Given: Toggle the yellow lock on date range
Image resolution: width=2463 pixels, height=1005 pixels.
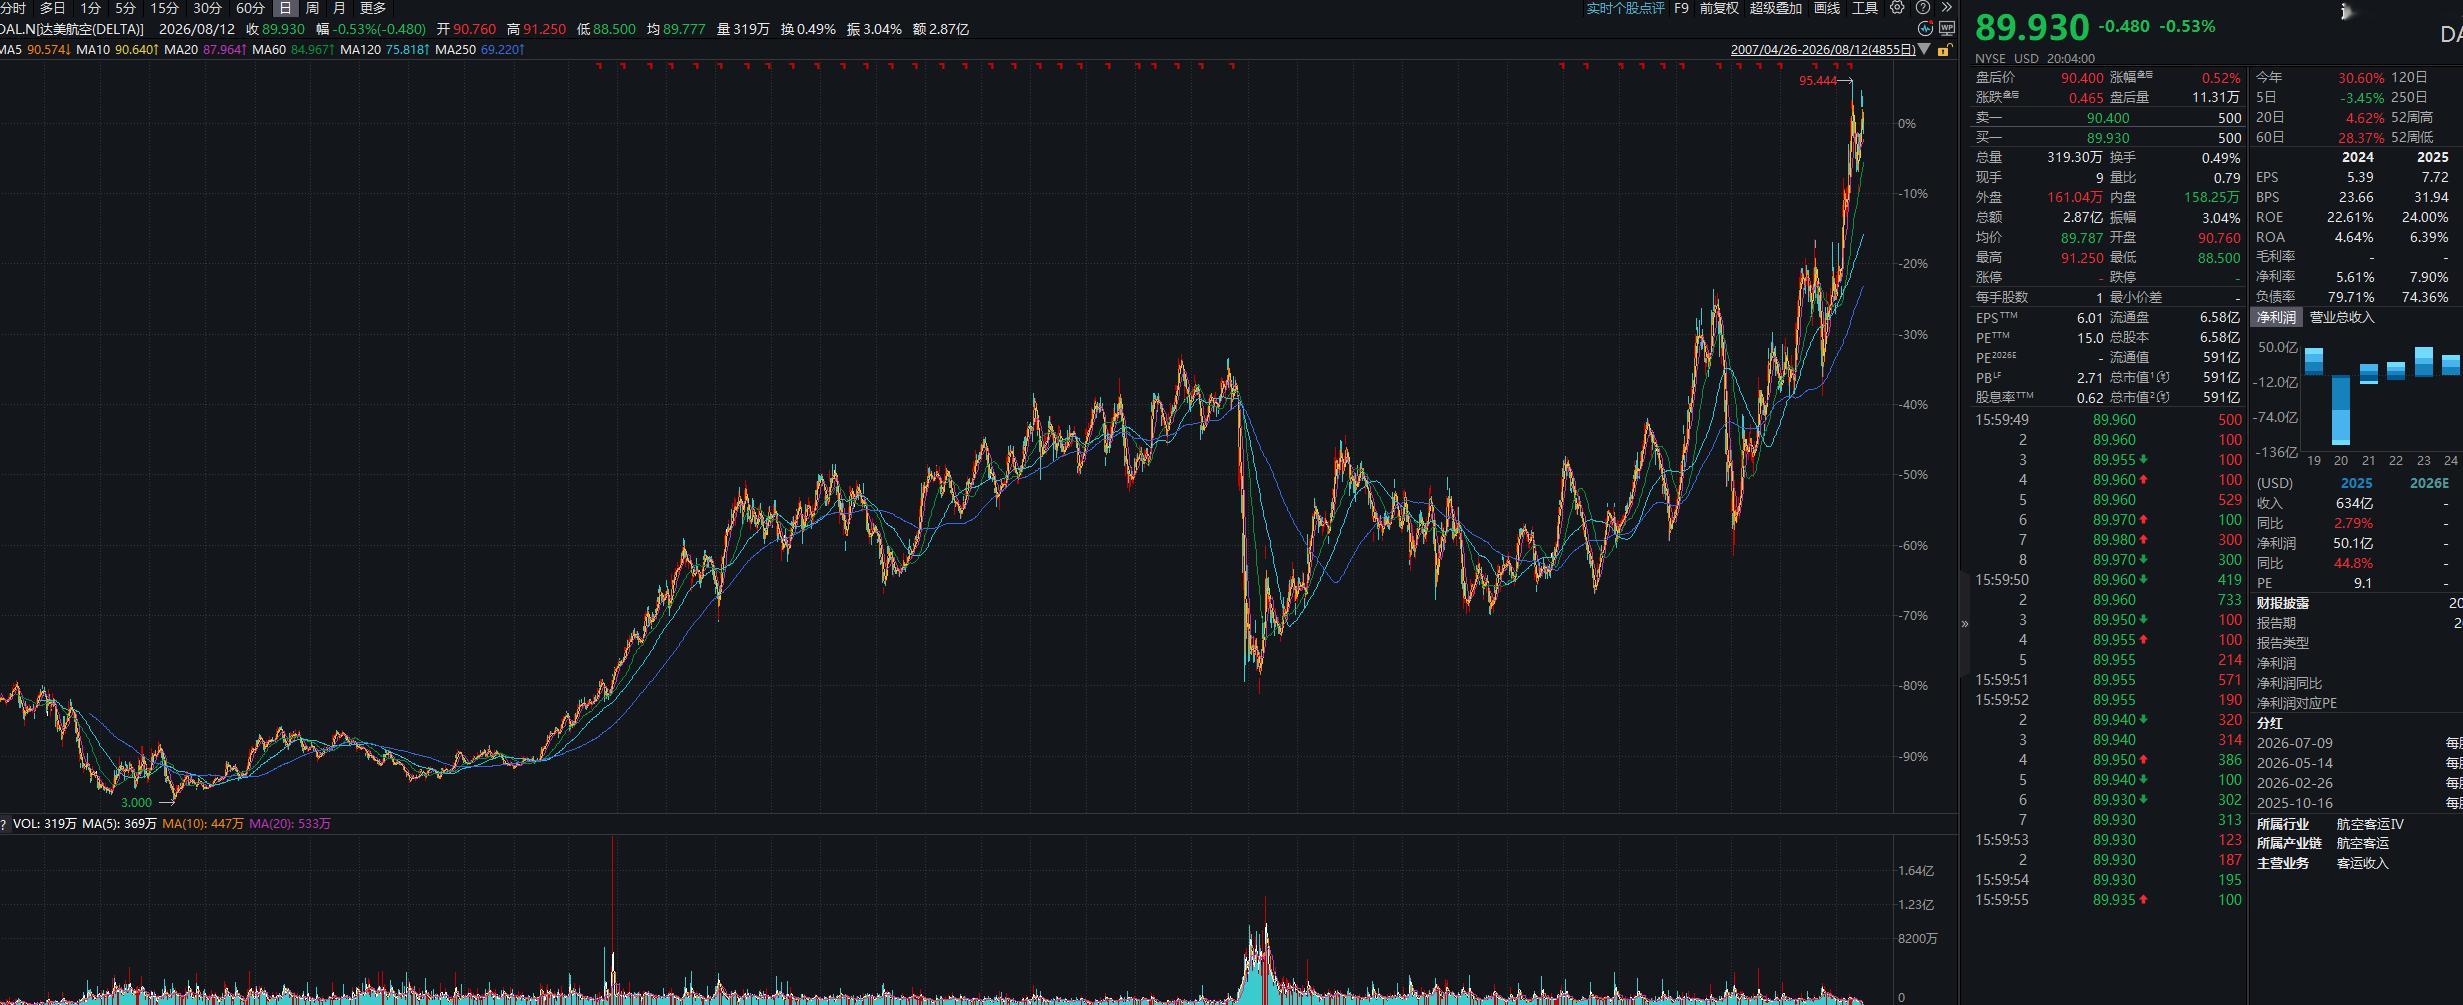Looking at the screenshot, I should [1943, 50].
